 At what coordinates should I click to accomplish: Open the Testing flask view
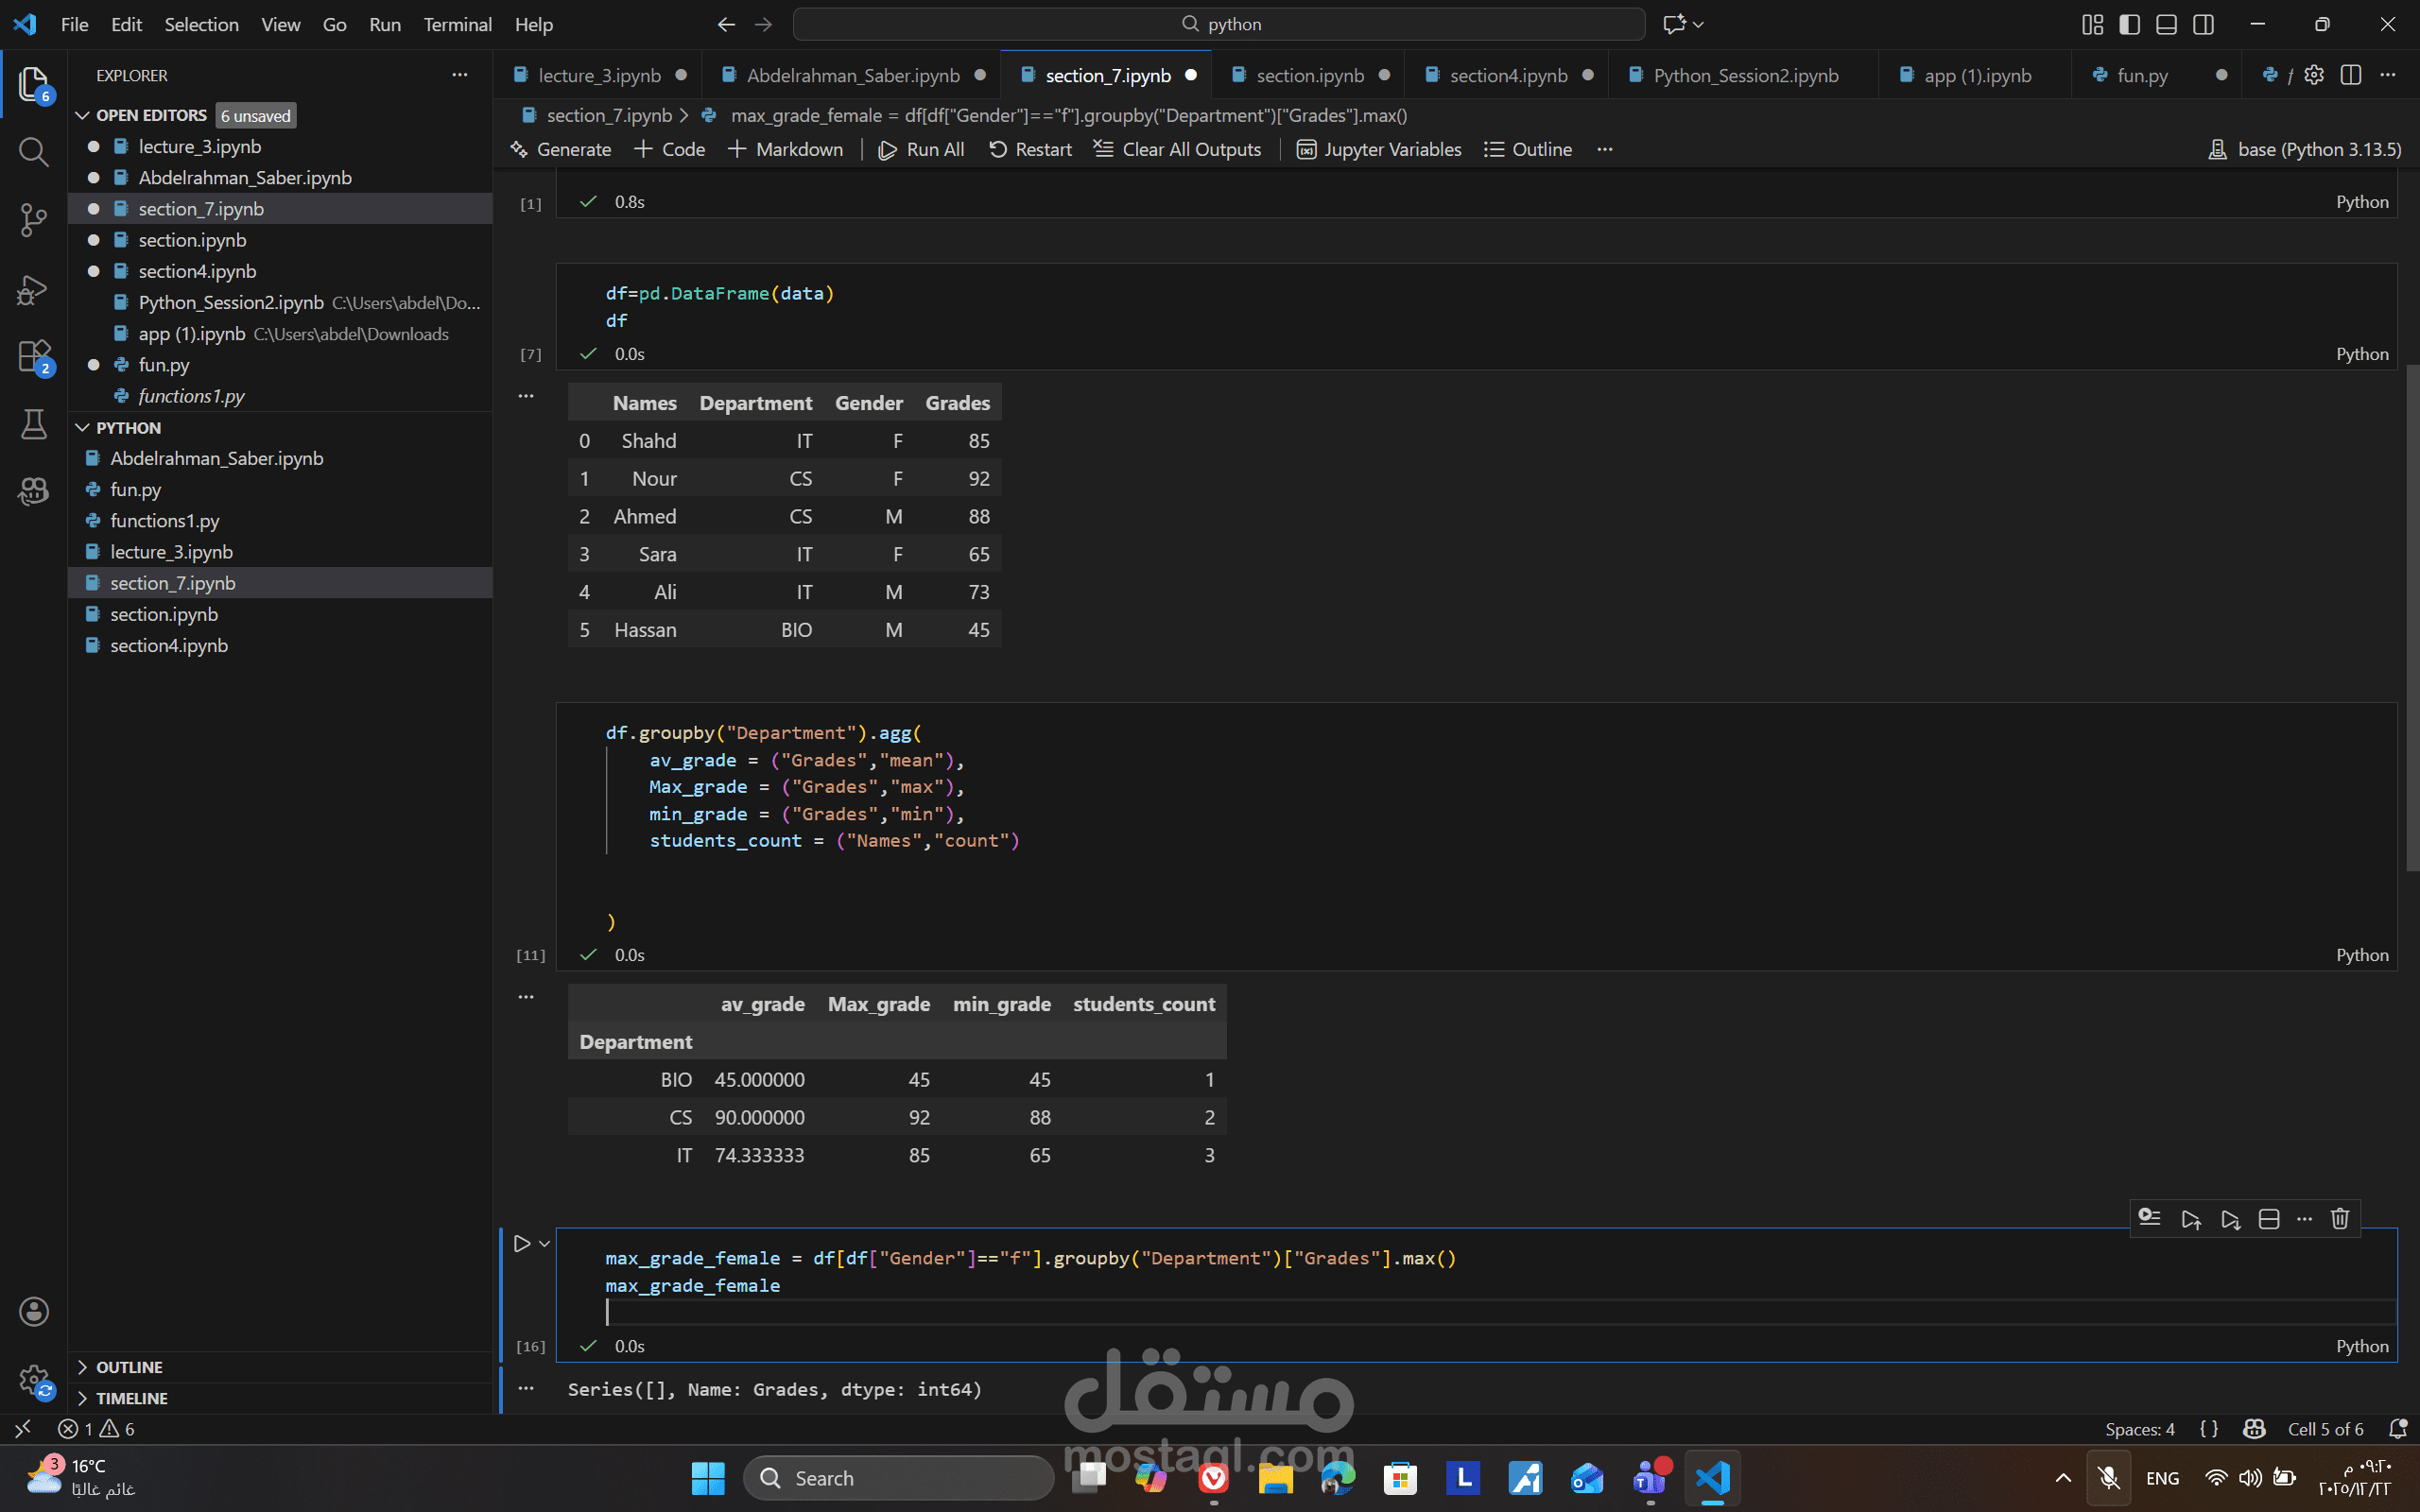[33, 424]
